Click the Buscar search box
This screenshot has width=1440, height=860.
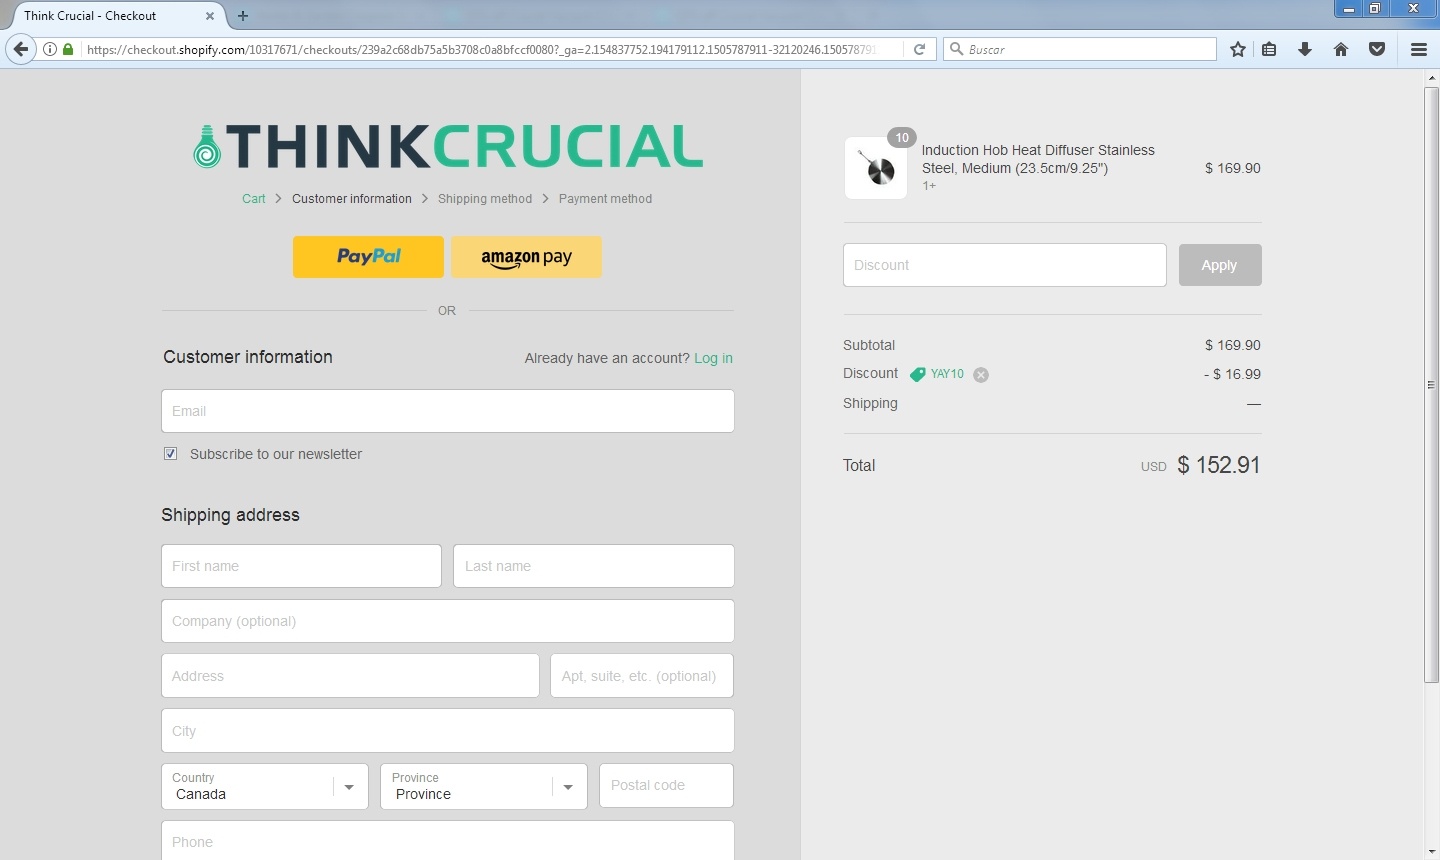coord(1080,49)
